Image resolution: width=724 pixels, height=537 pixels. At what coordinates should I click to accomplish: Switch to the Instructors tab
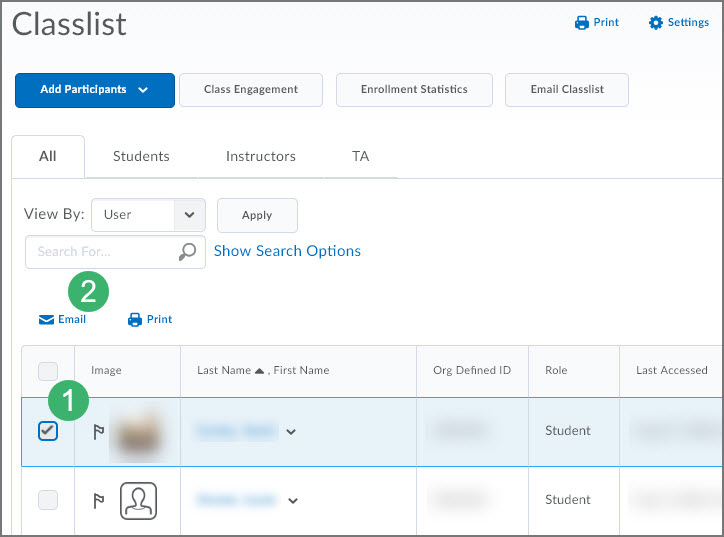click(x=261, y=157)
